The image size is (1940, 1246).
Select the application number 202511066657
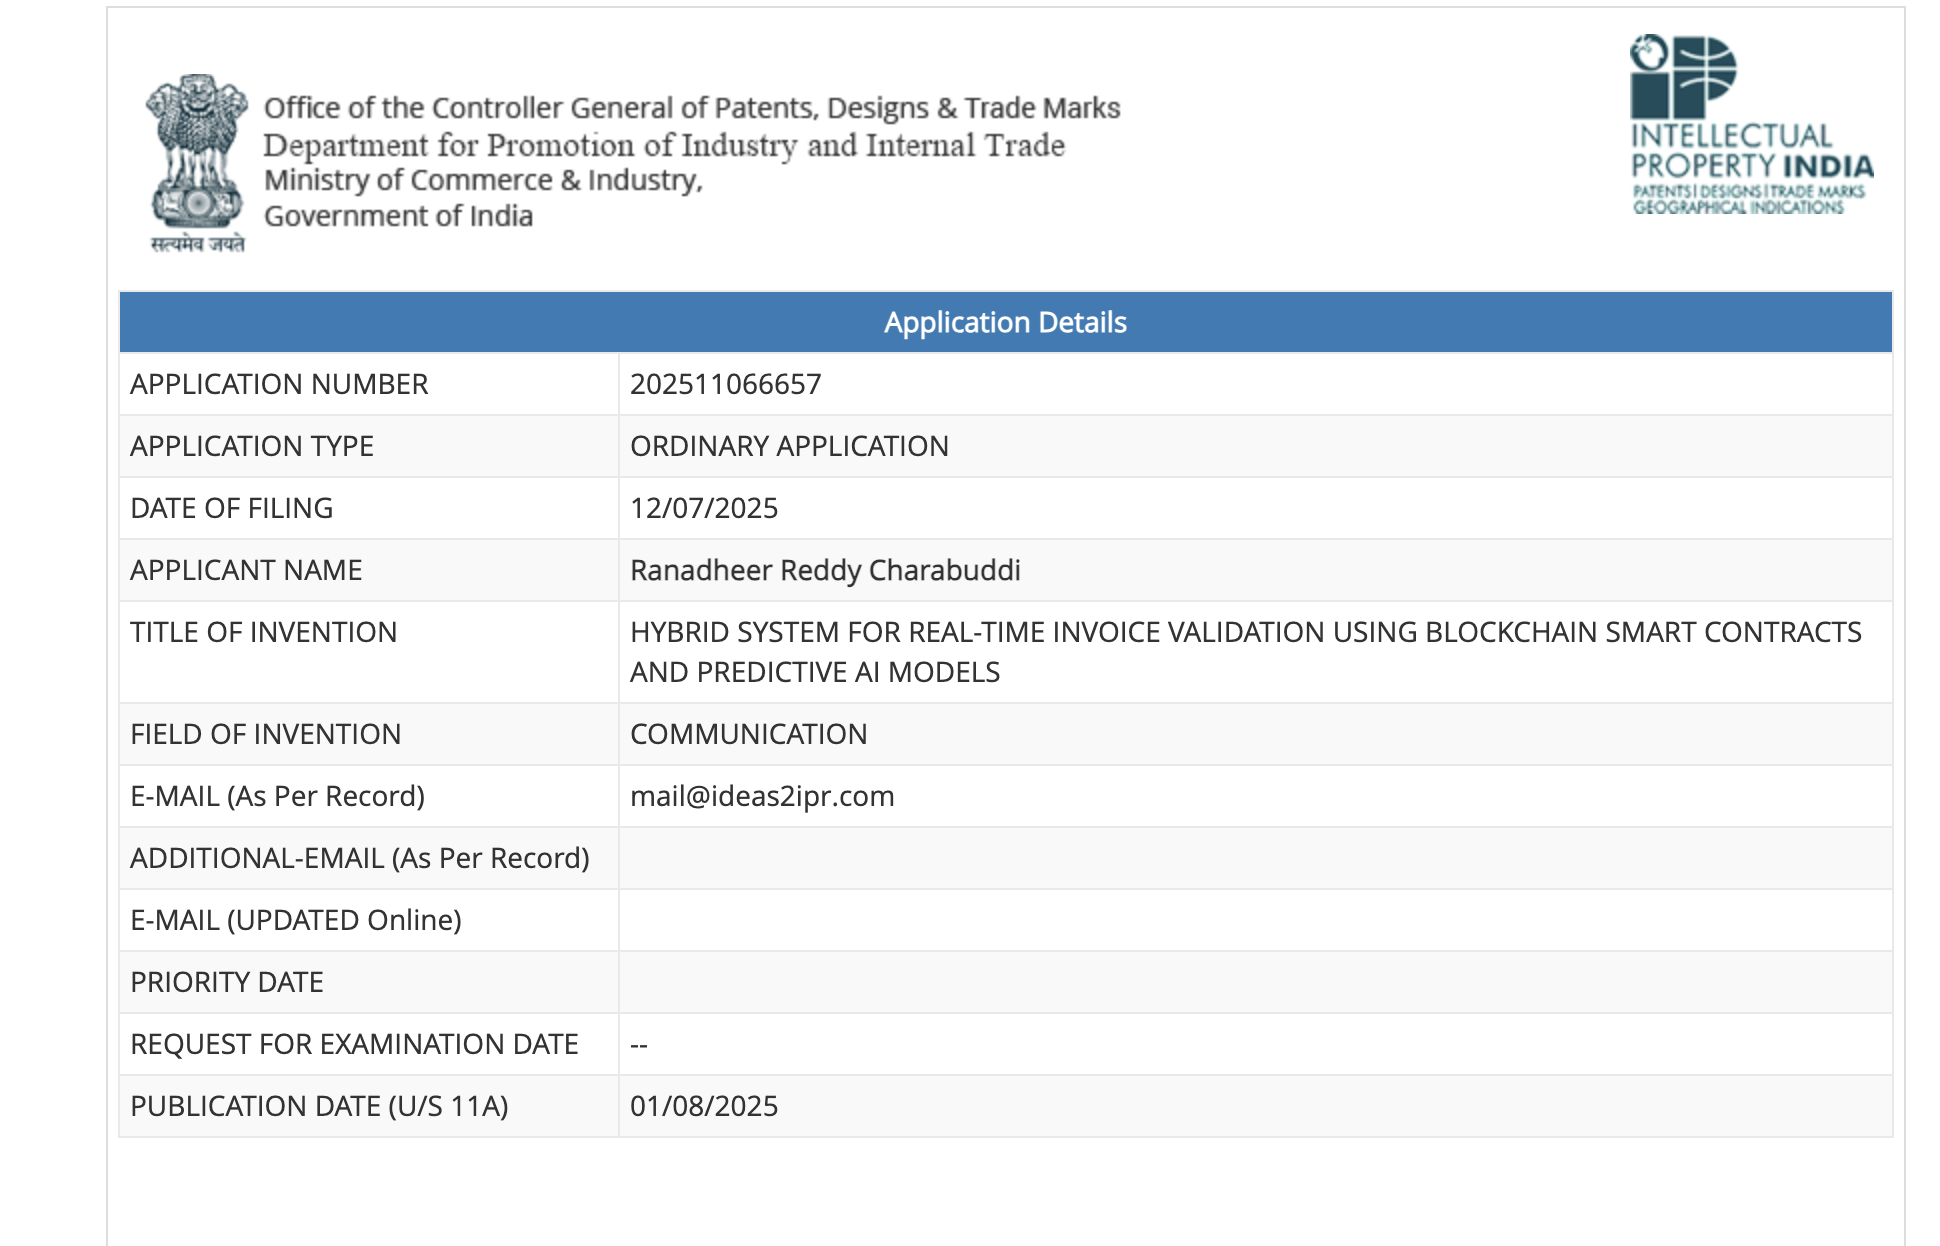[x=725, y=384]
